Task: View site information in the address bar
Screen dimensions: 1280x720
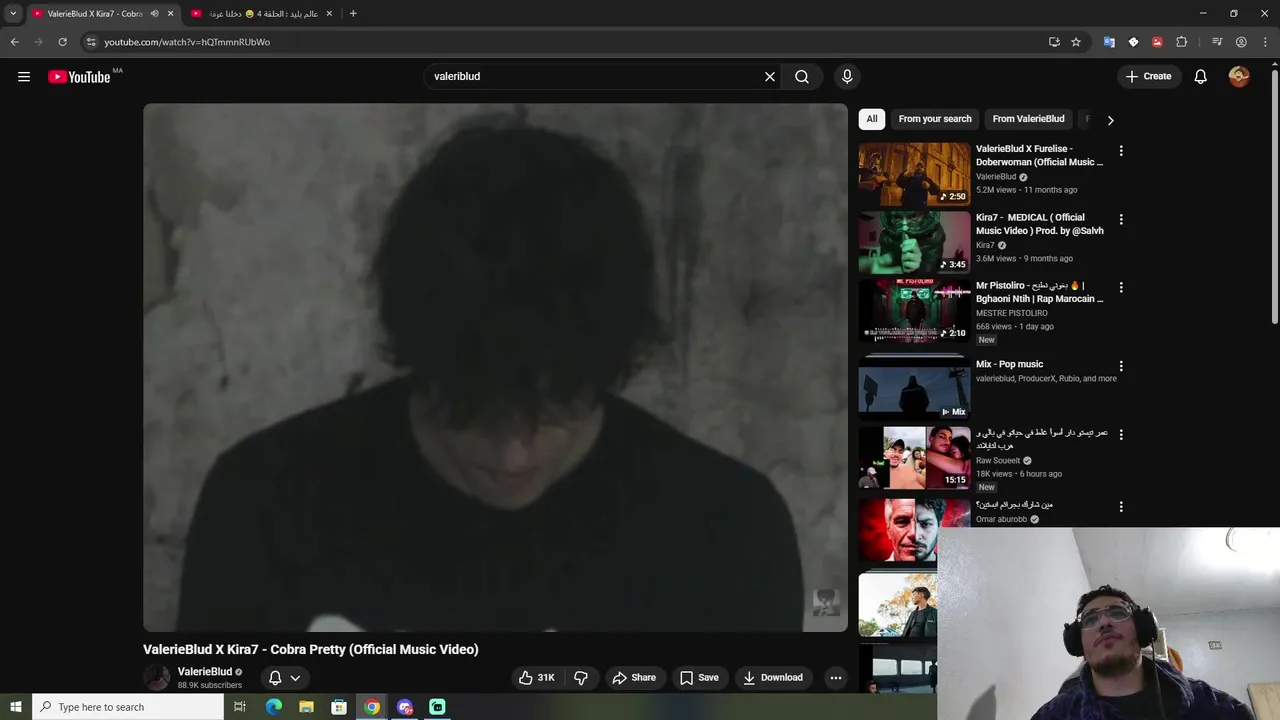Action: [91, 42]
